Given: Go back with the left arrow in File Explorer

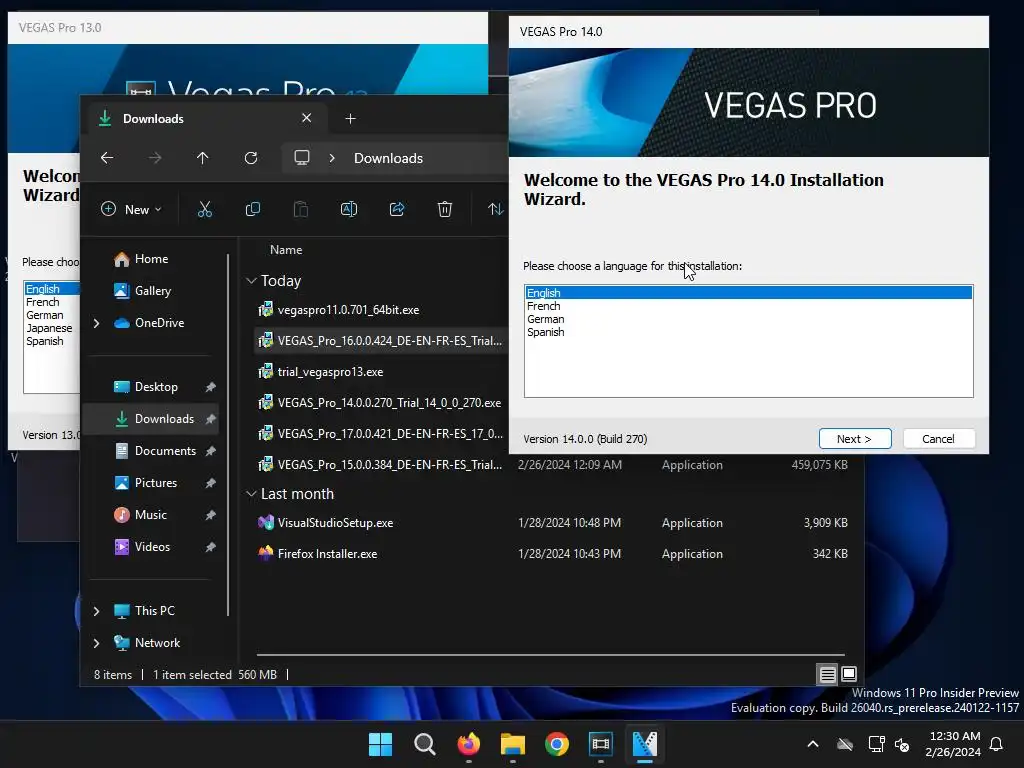Looking at the screenshot, I should [x=107, y=158].
